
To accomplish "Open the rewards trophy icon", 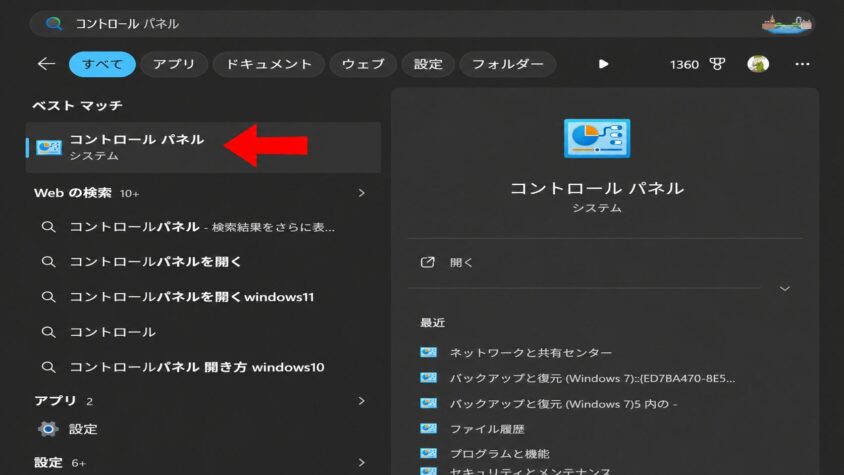I will coord(717,64).
